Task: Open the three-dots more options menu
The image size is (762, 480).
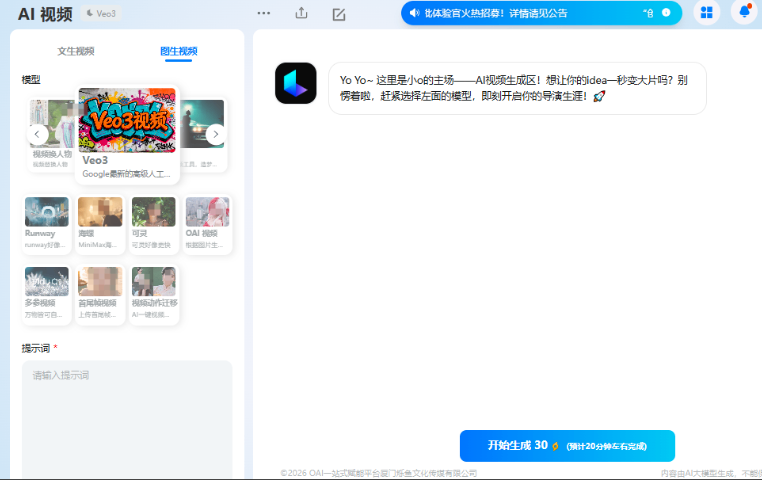Action: [264, 13]
